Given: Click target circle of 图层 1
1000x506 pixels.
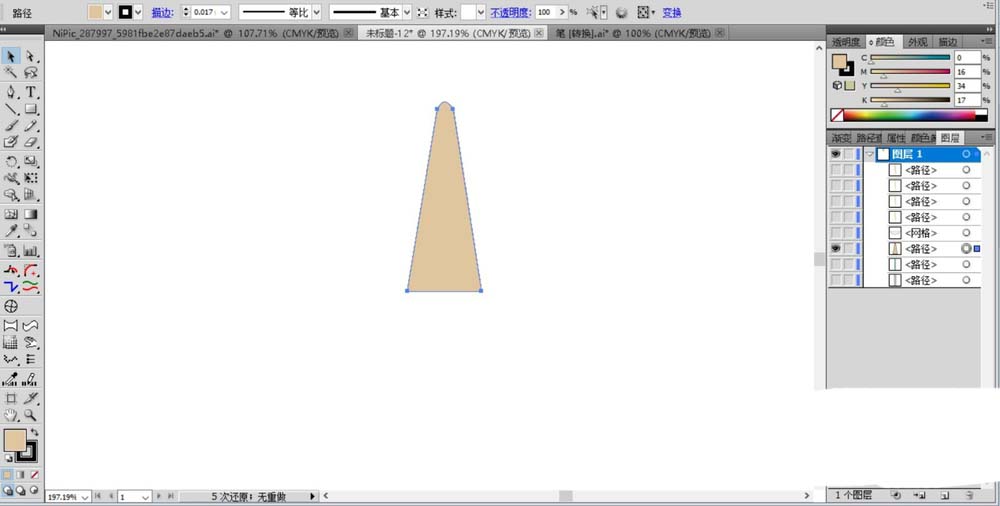Looking at the screenshot, I should 966,154.
